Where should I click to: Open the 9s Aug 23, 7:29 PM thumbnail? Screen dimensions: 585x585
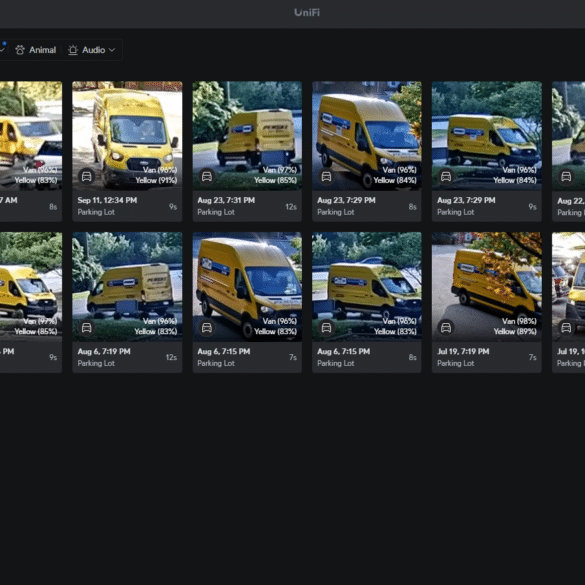point(487,136)
